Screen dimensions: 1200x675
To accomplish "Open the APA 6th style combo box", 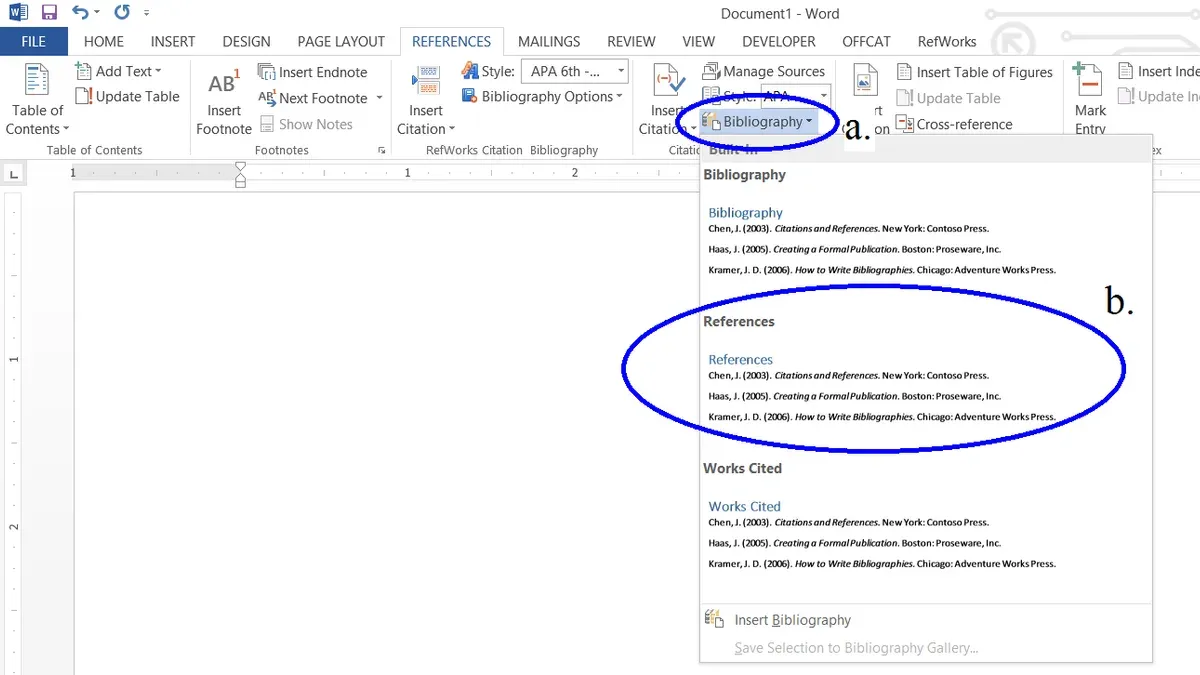I will [575, 71].
